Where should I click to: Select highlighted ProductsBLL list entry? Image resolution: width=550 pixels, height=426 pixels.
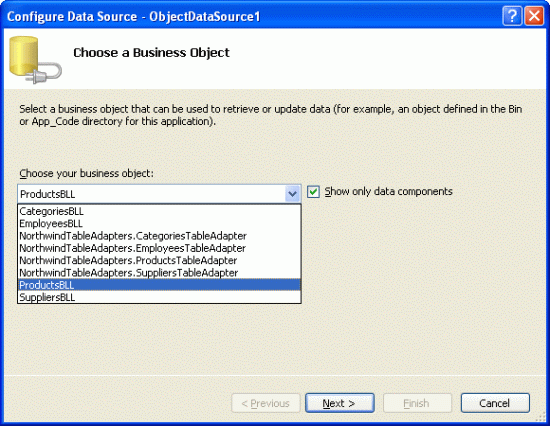159,285
